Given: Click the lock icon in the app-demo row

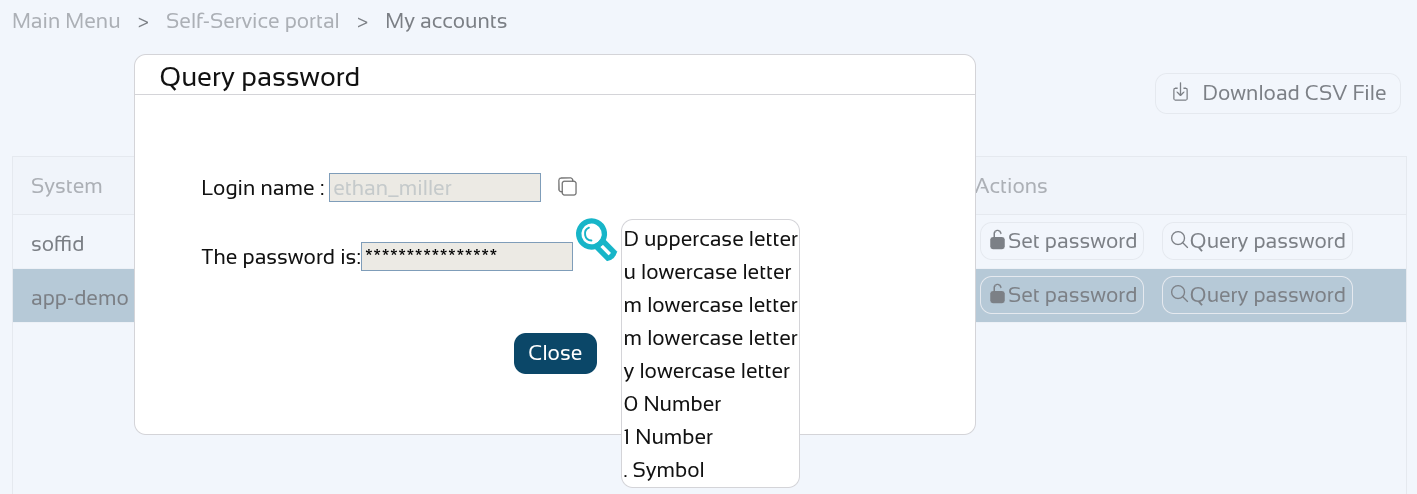Looking at the screenshot, I should [x=997, y=294].
